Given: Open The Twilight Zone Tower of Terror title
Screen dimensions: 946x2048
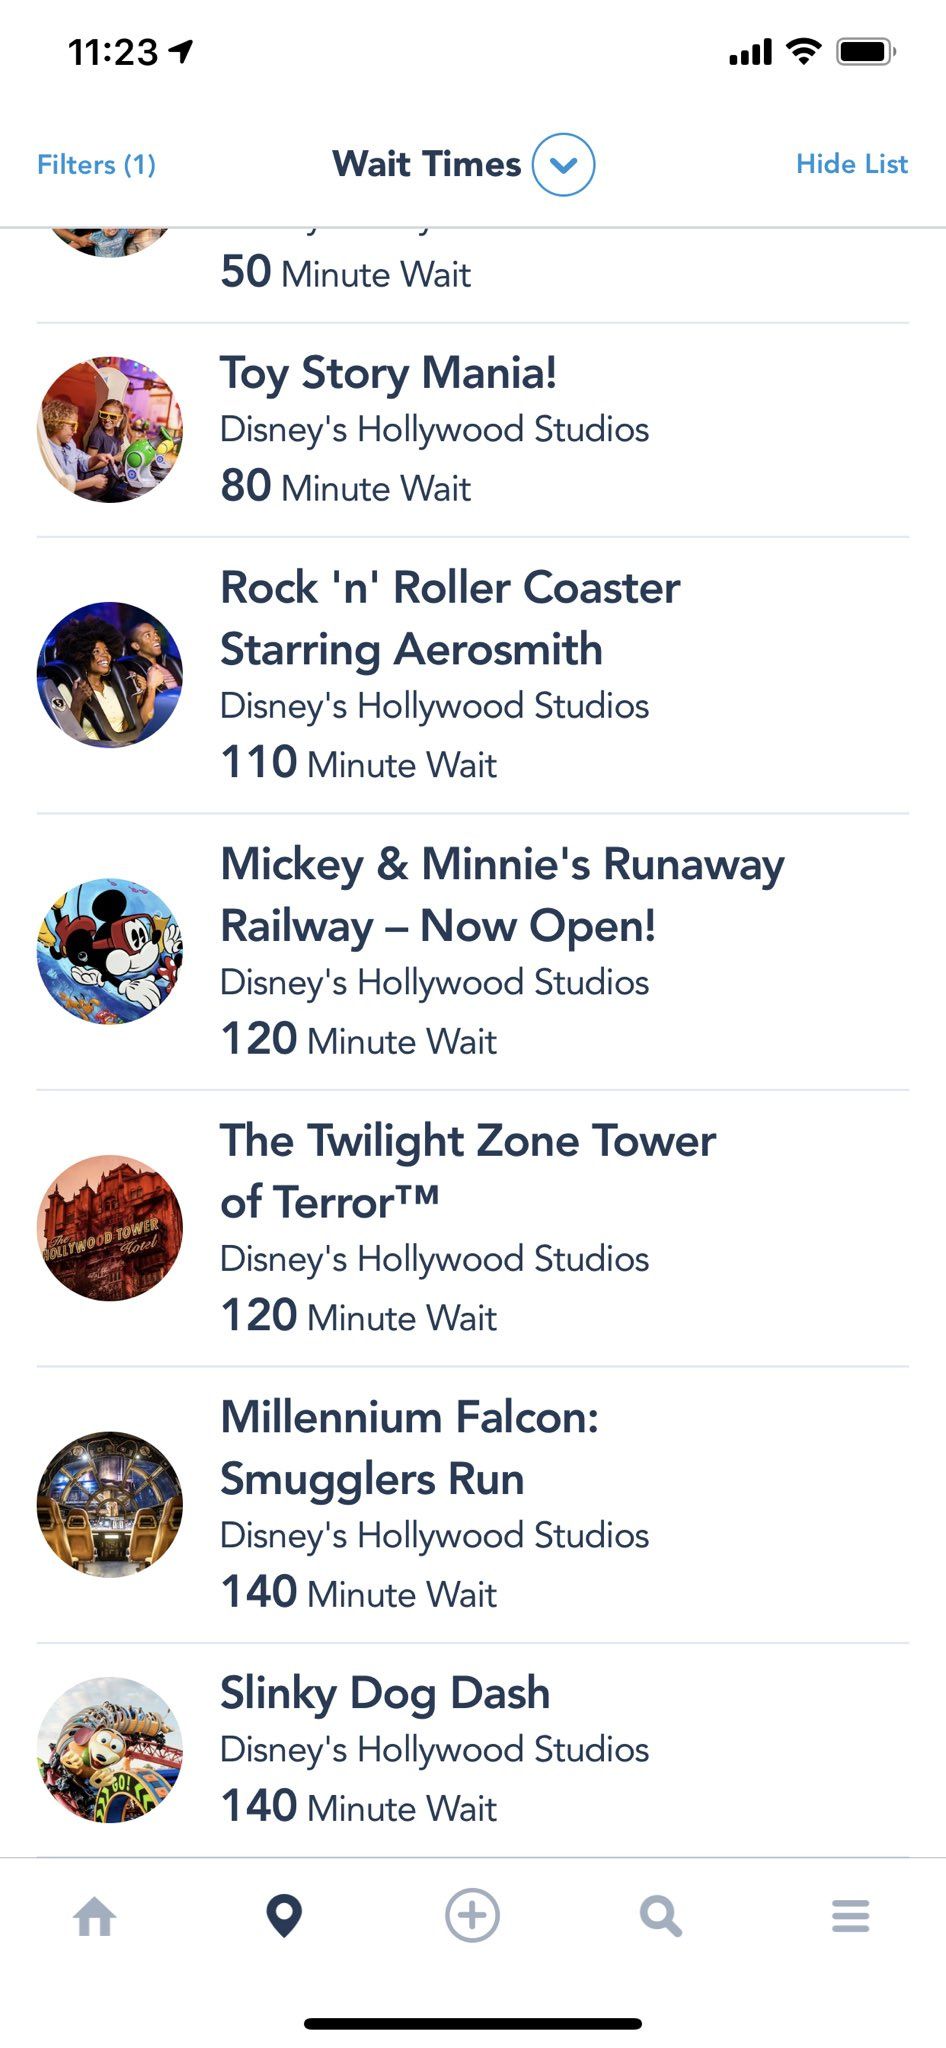Looking at the screenshot, I should tap(467, 1171).
